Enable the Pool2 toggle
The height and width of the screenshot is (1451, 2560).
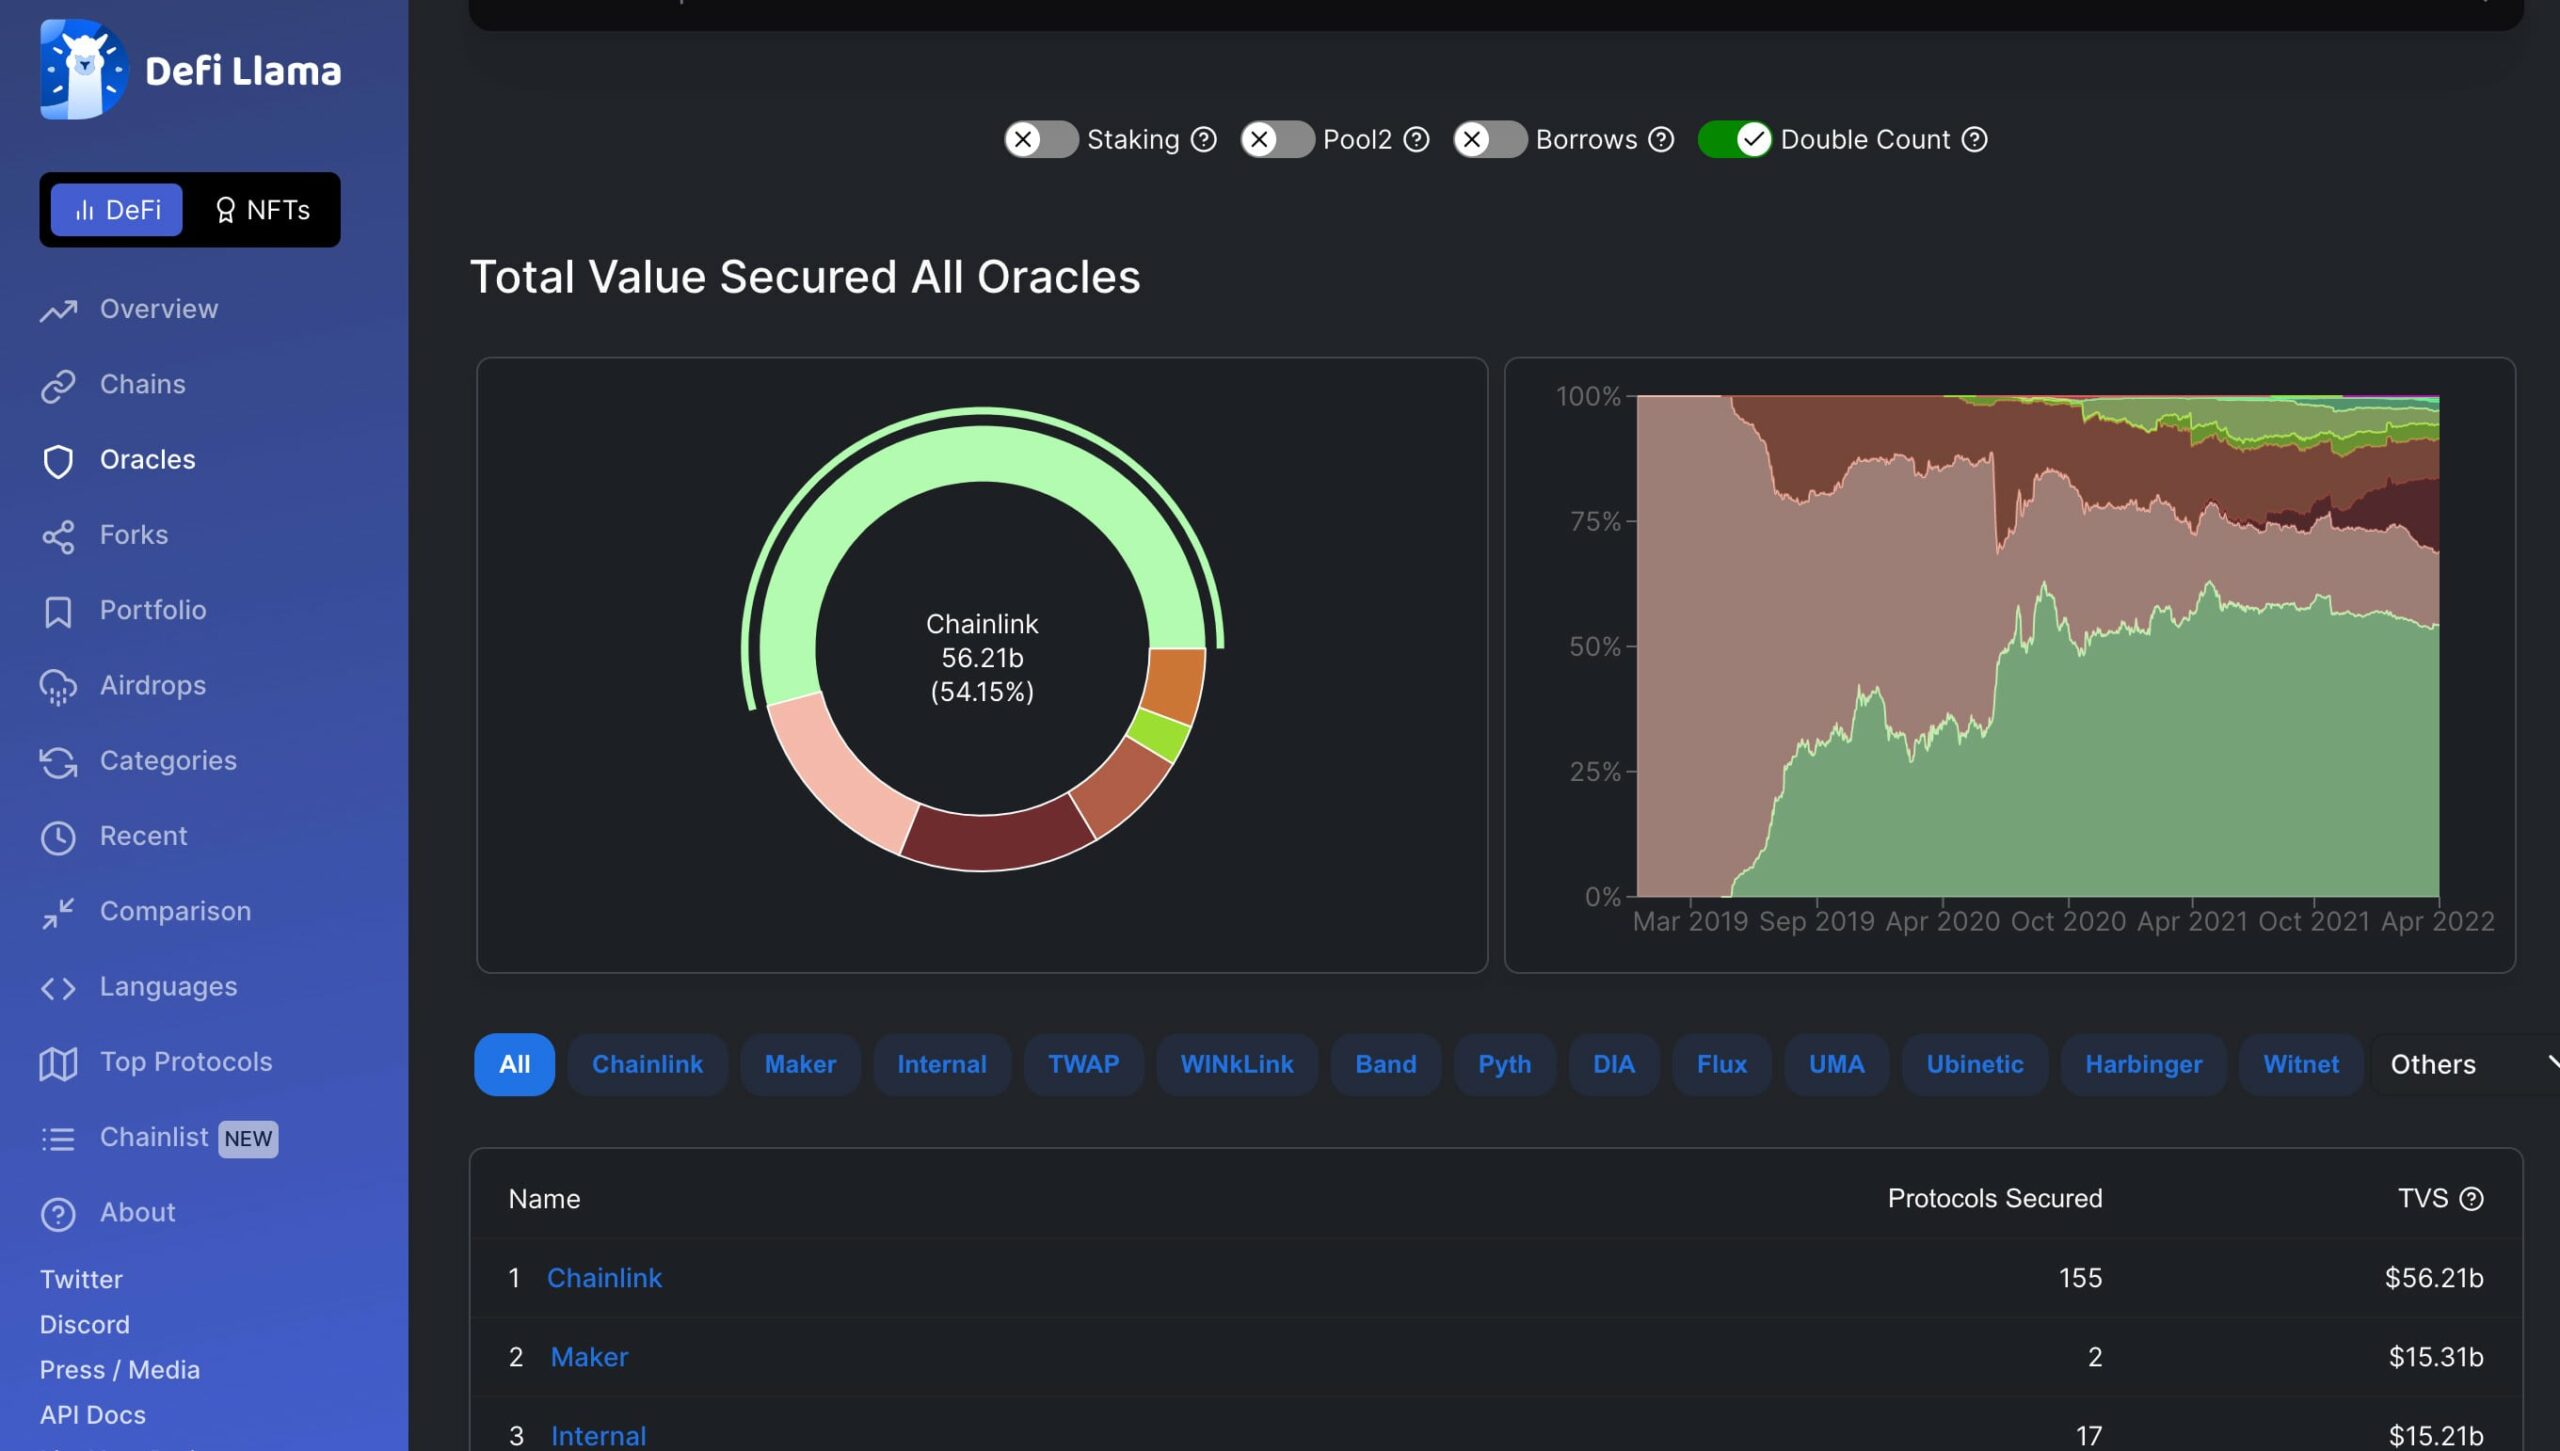click(x=1277, y=139)
